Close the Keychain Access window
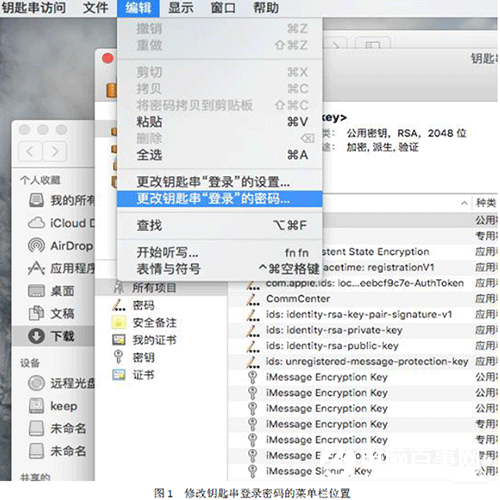Screen dimensions: 500x500 108,59
